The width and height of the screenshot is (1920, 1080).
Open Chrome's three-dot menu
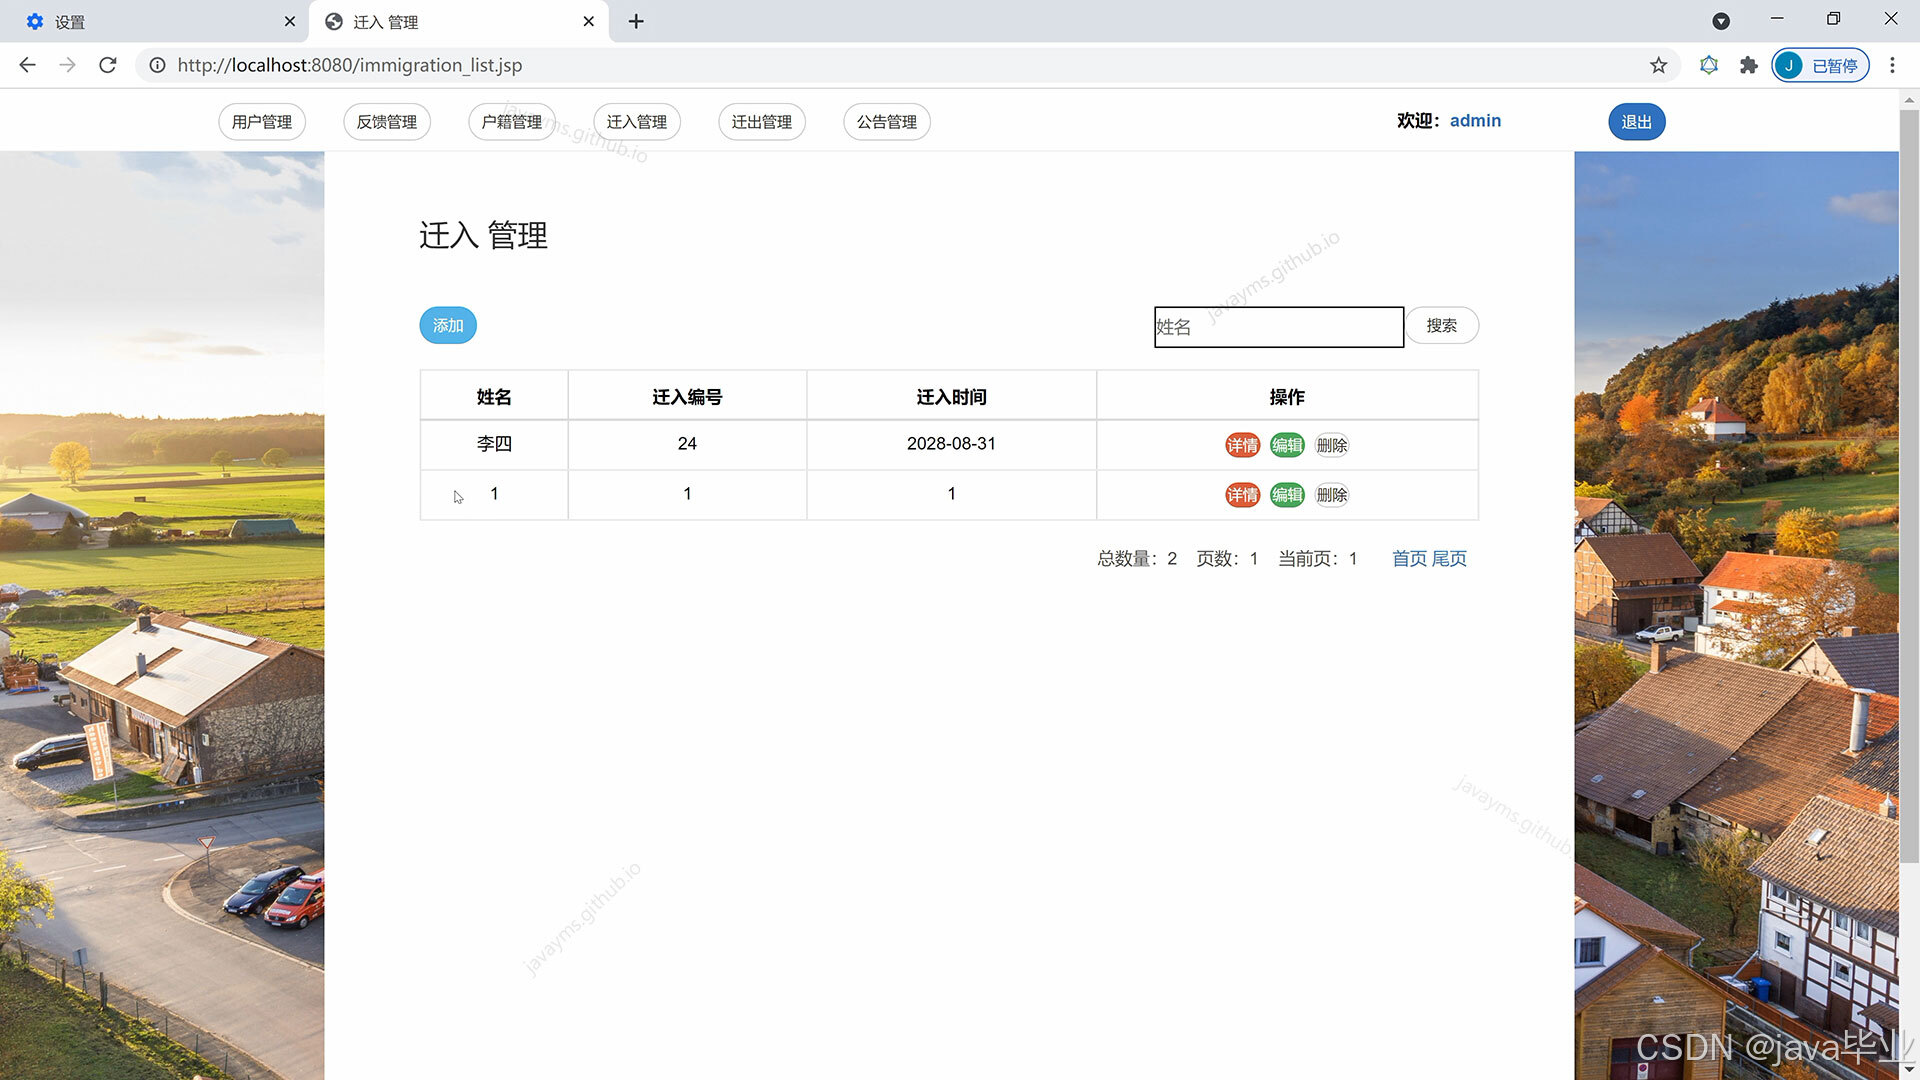(x=1892, y=65)
